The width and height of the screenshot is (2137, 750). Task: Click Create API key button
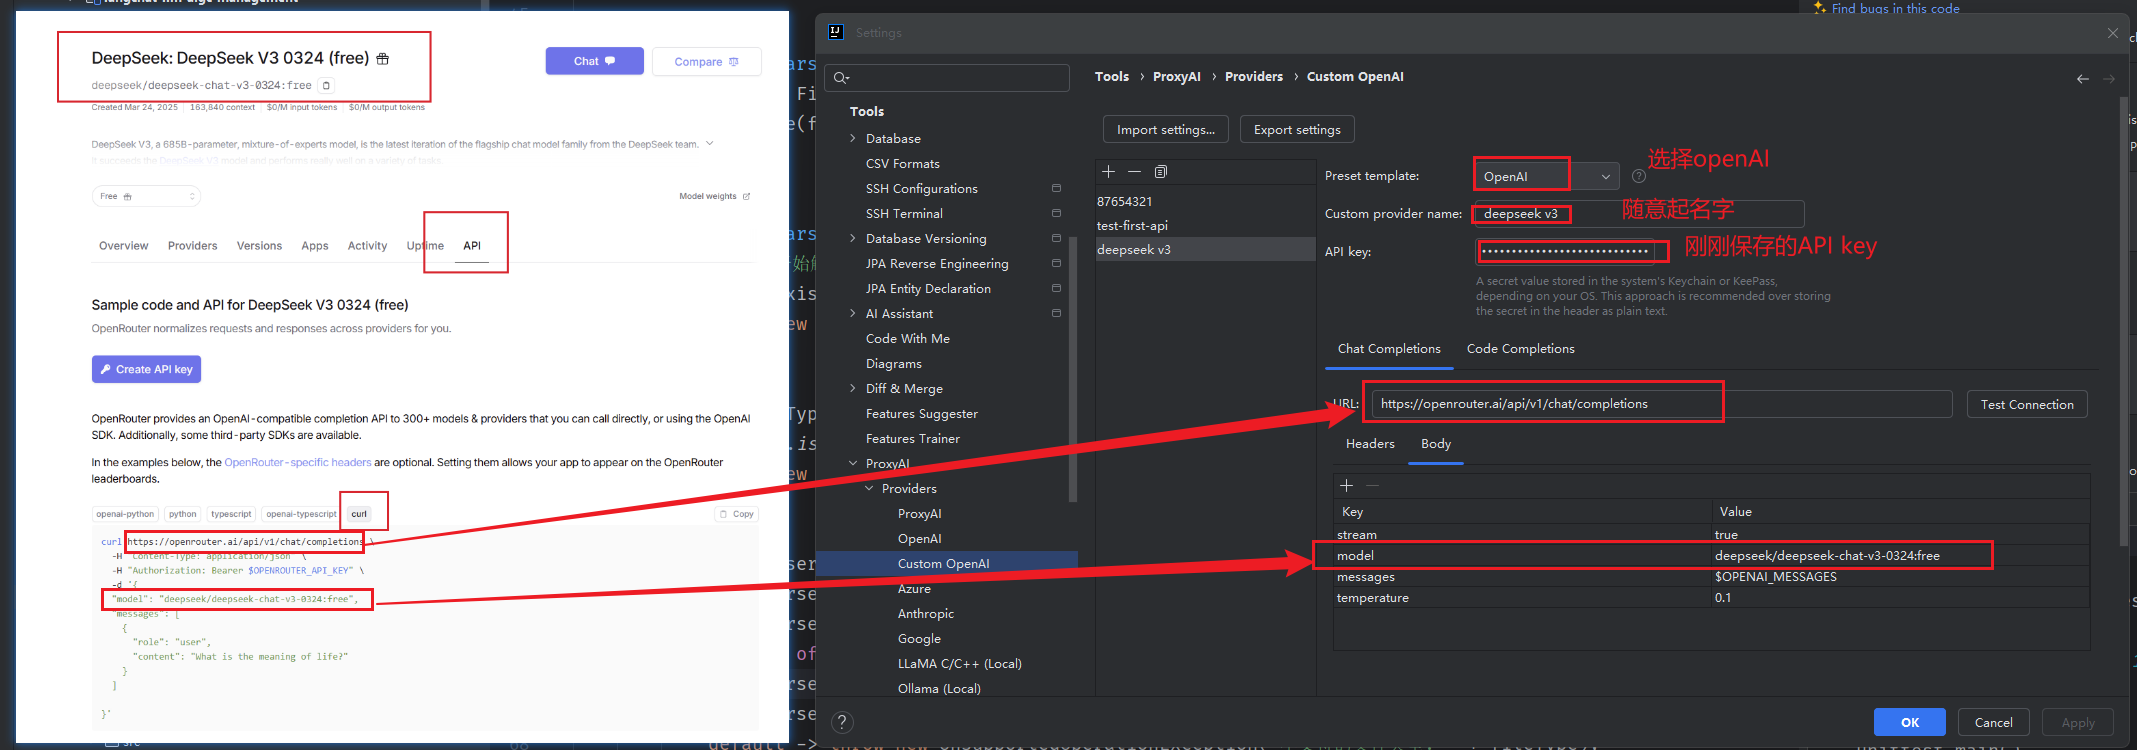146,369
